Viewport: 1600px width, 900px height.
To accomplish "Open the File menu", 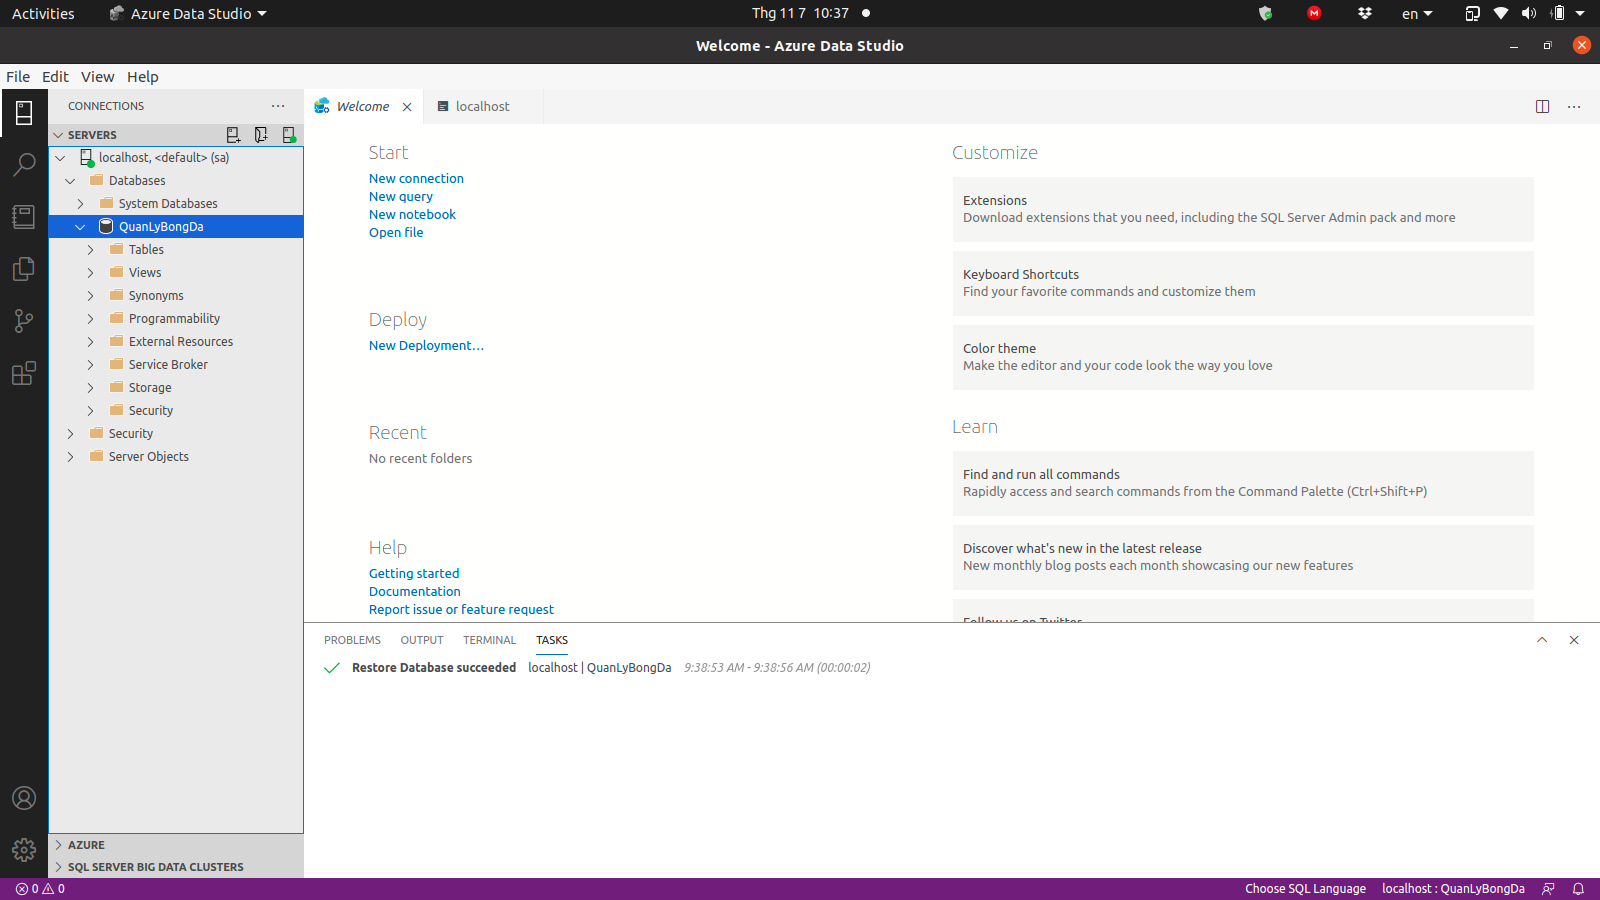I will click(18, 77).
